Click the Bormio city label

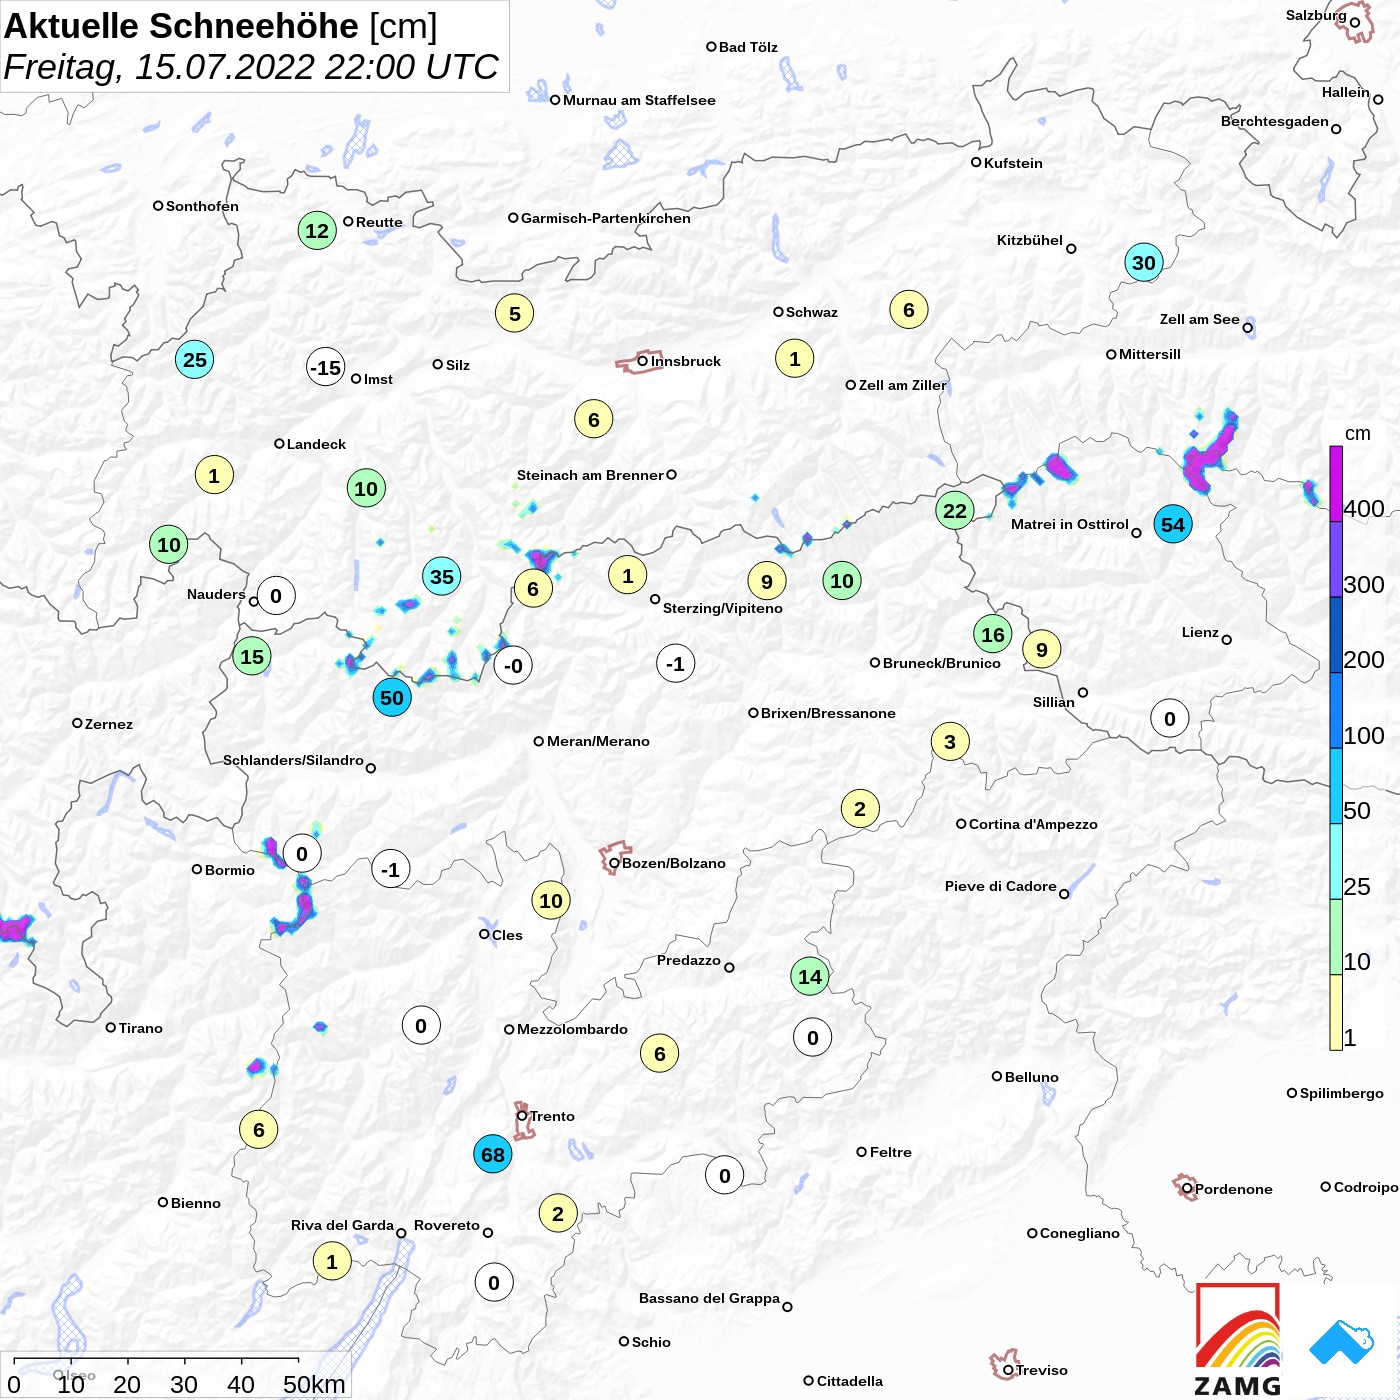point(230,870)
